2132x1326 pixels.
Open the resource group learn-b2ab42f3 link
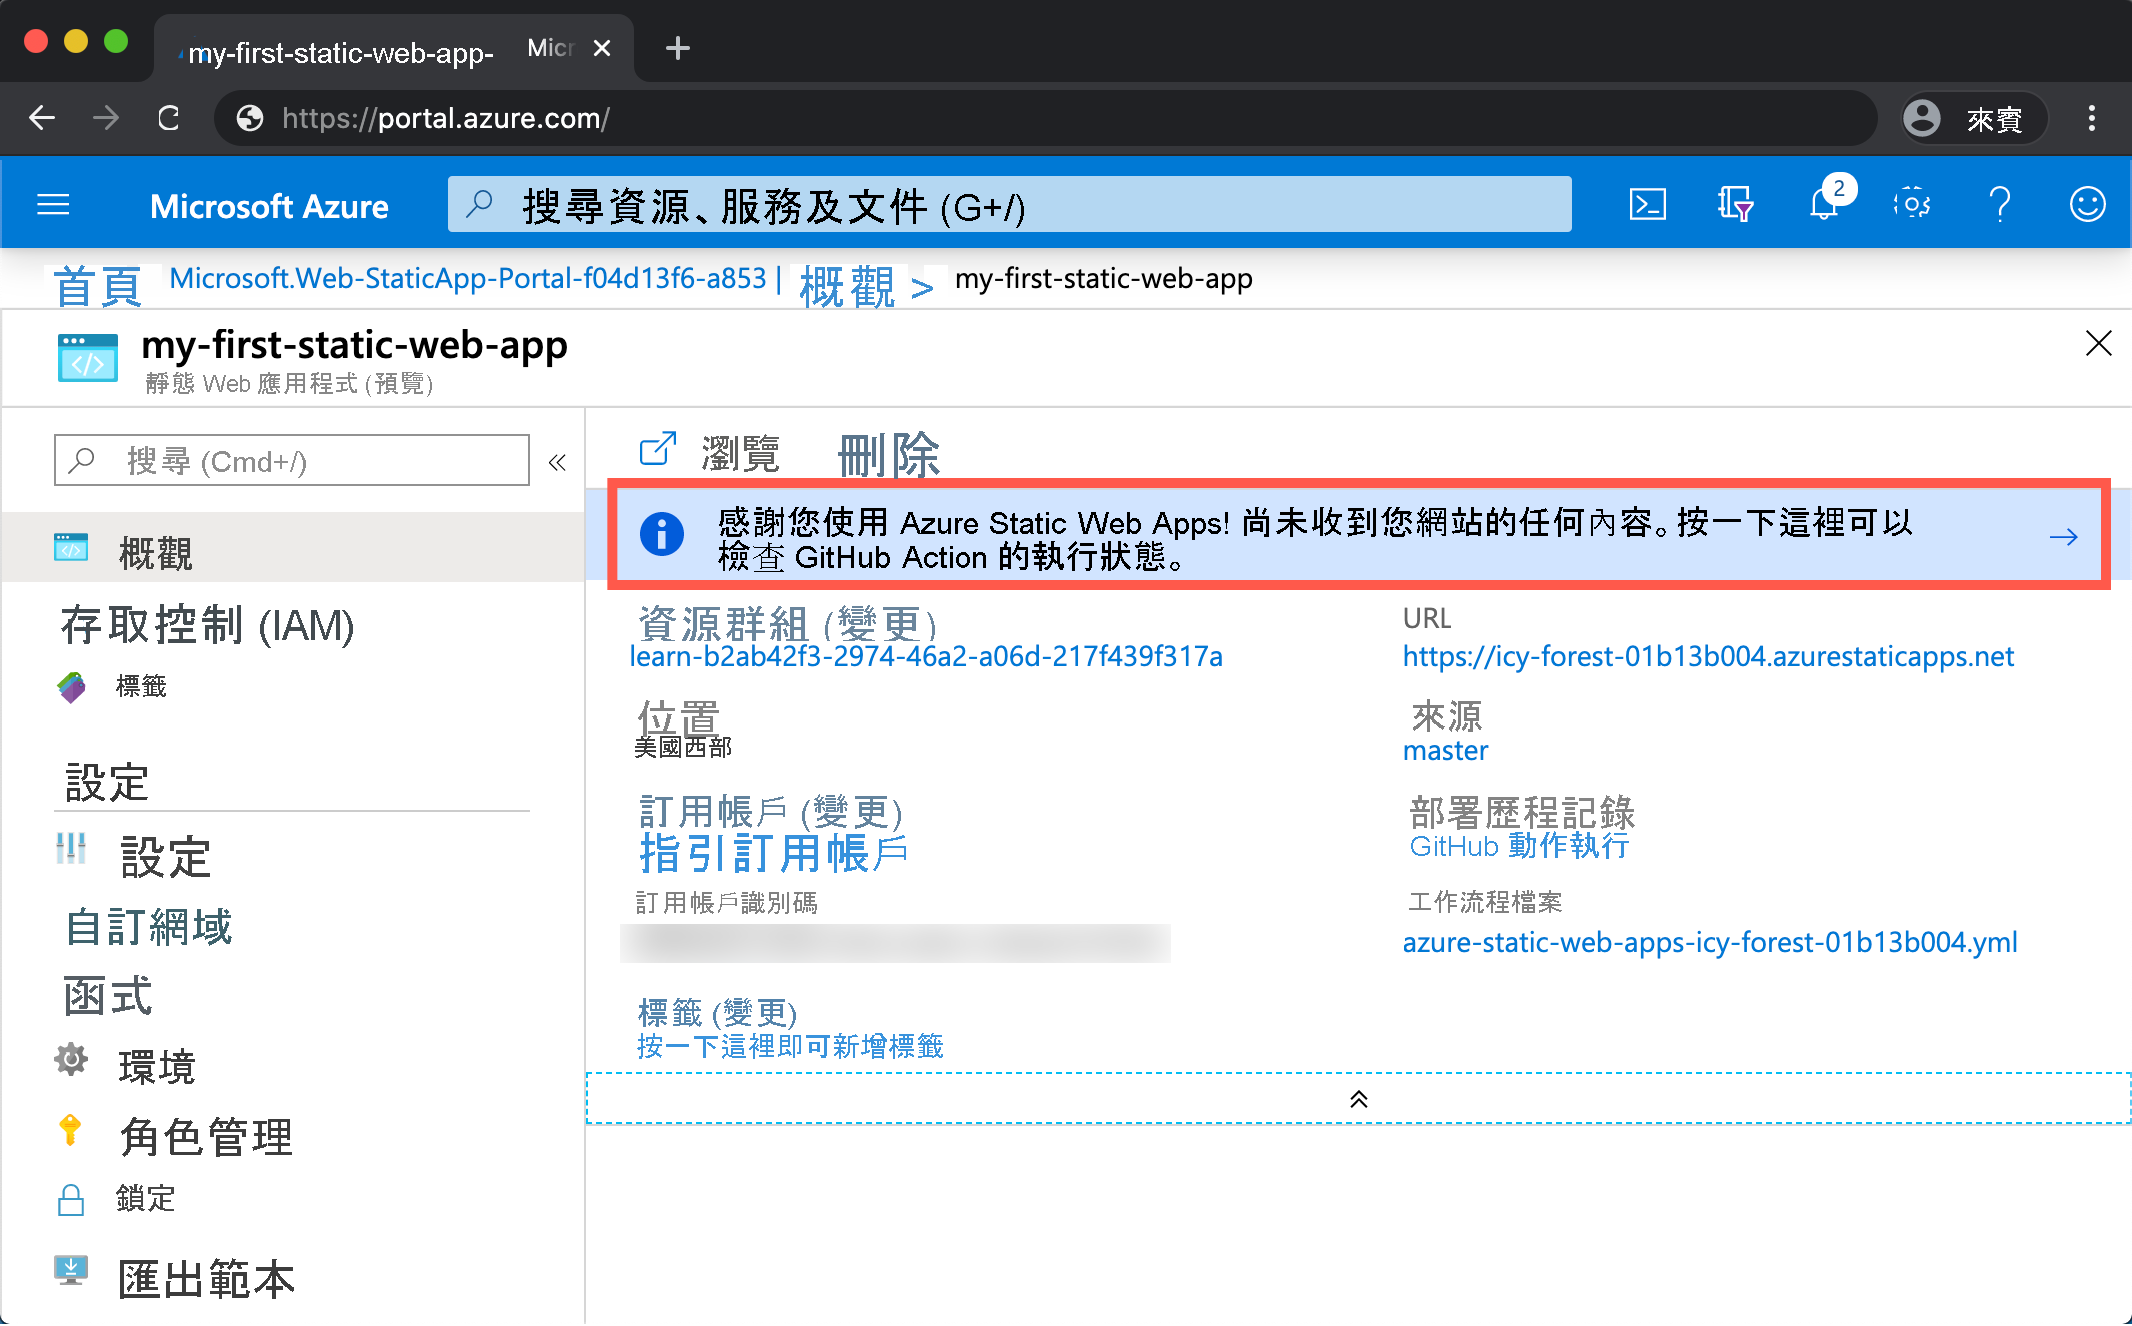(925, 656)
